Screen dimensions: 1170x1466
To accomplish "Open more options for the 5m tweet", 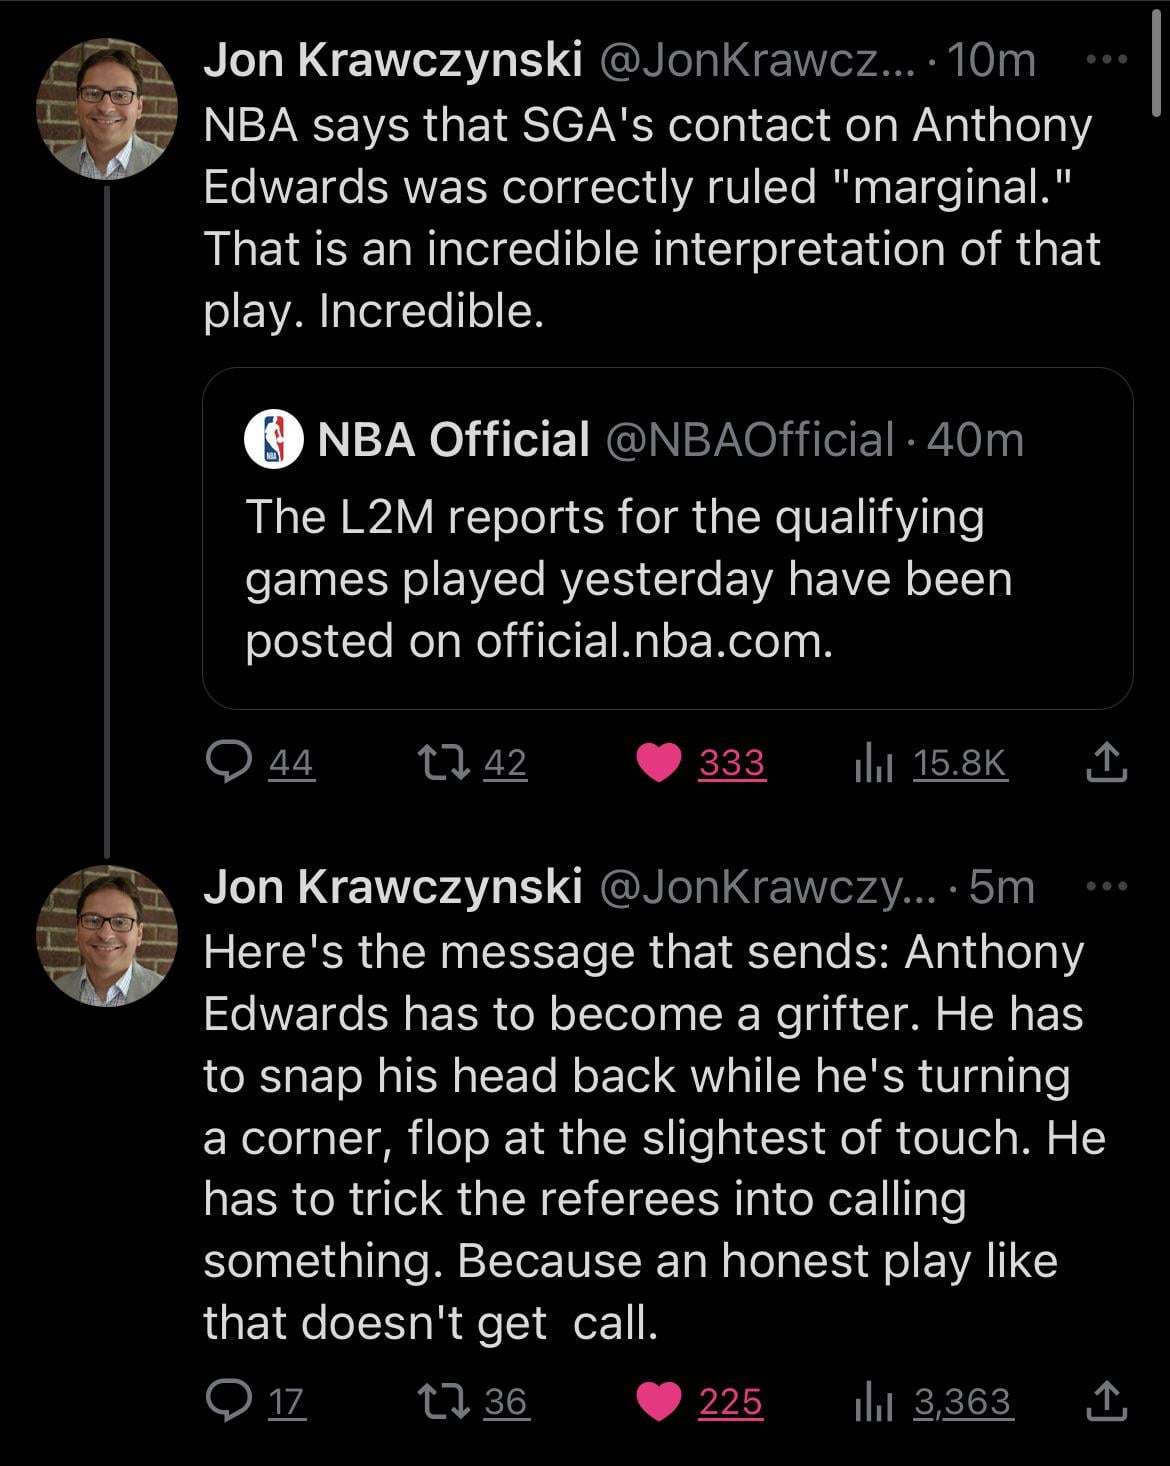I will (1107, 886).
